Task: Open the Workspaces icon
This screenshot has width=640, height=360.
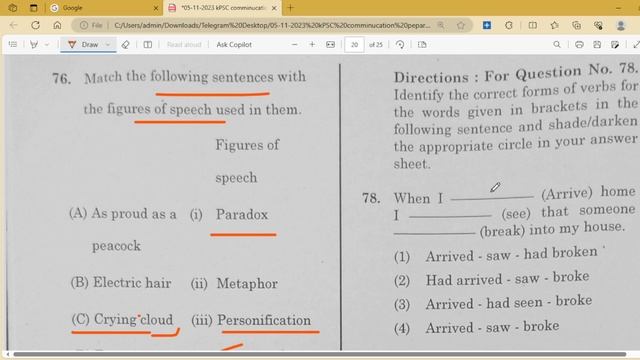Action: tap(13, 8)
